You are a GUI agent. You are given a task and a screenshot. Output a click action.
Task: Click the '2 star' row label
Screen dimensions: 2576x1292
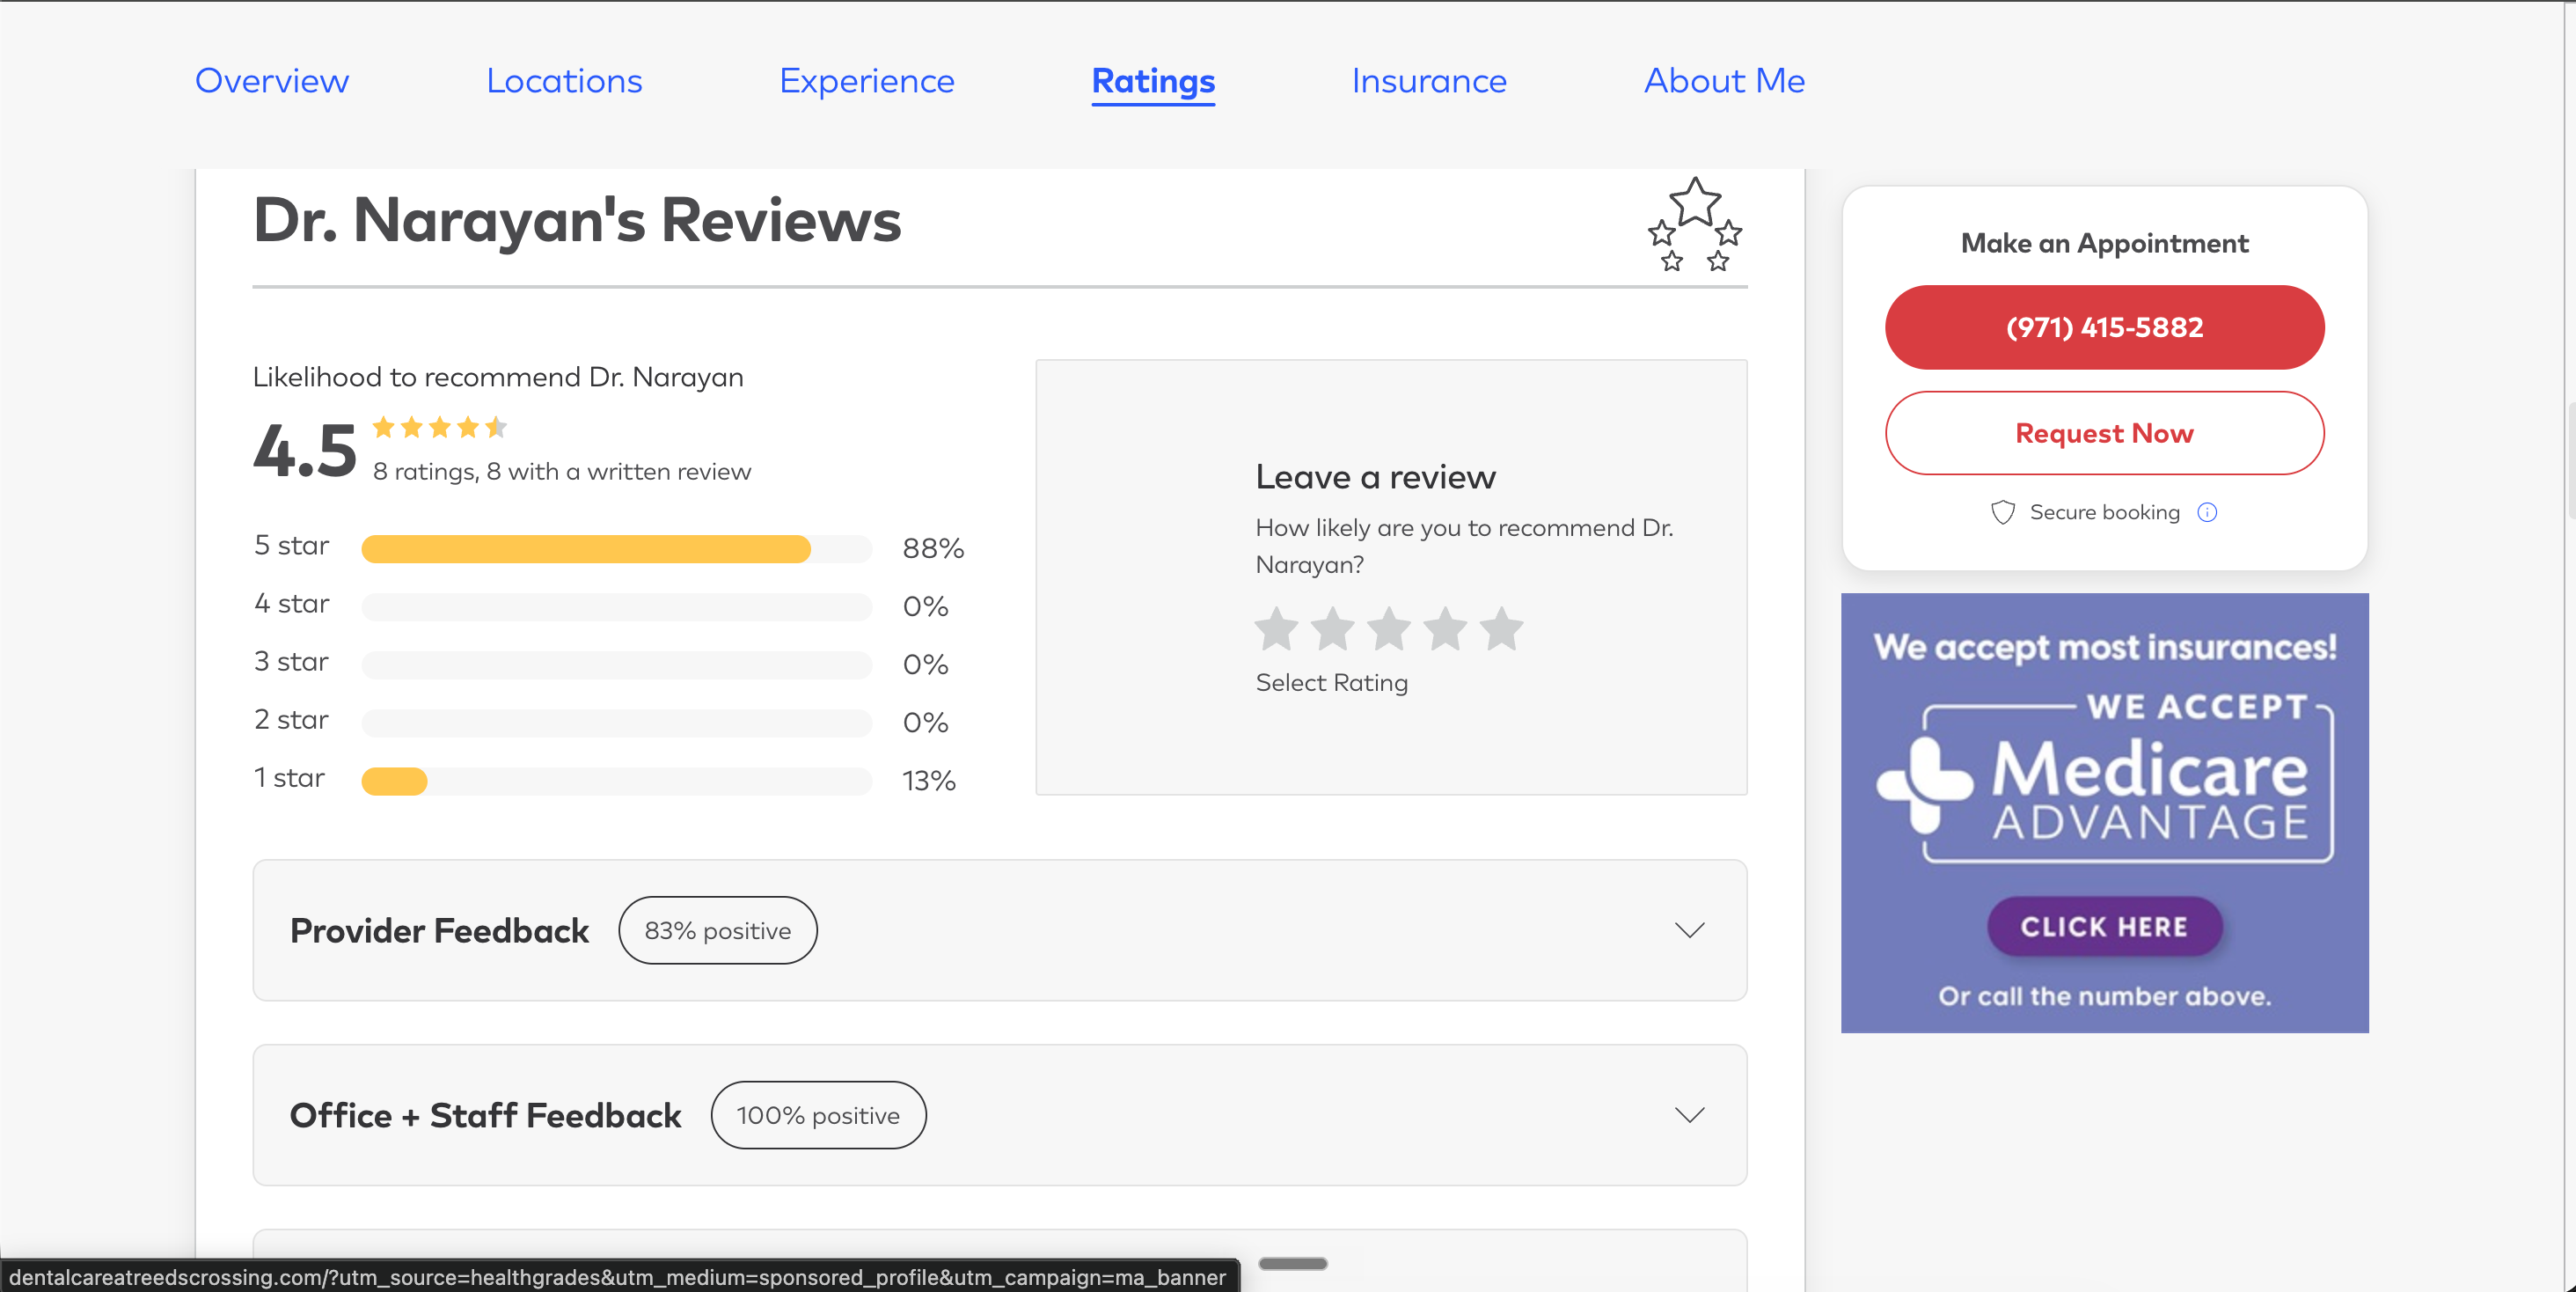tap(291, 719)
